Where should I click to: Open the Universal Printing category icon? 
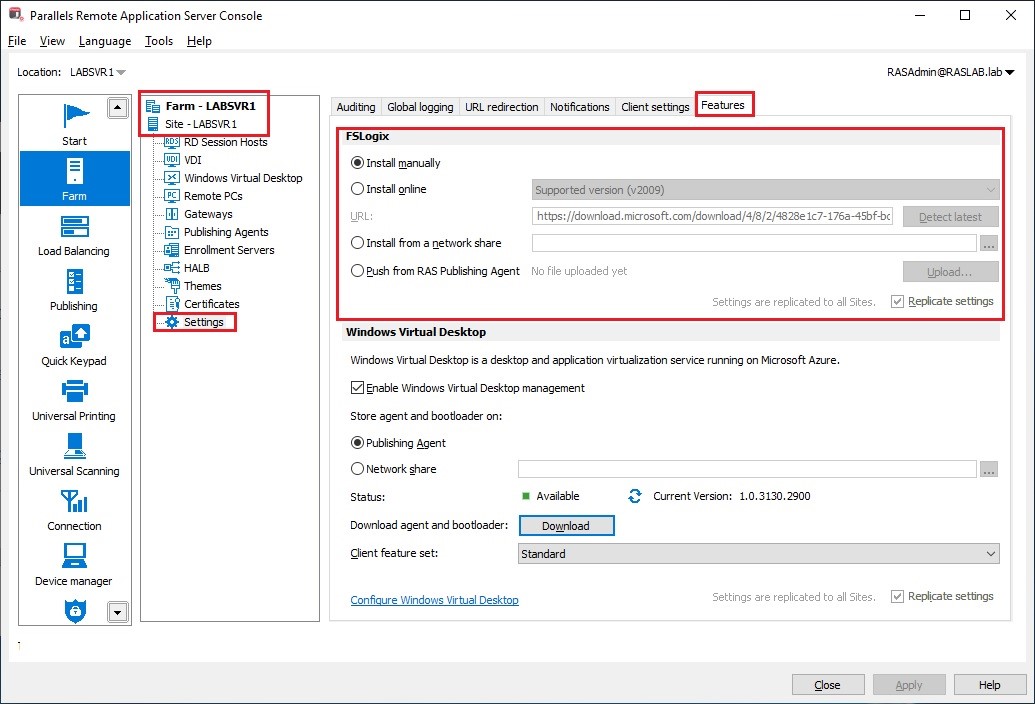pyautogui.click(x=75, y=391)
